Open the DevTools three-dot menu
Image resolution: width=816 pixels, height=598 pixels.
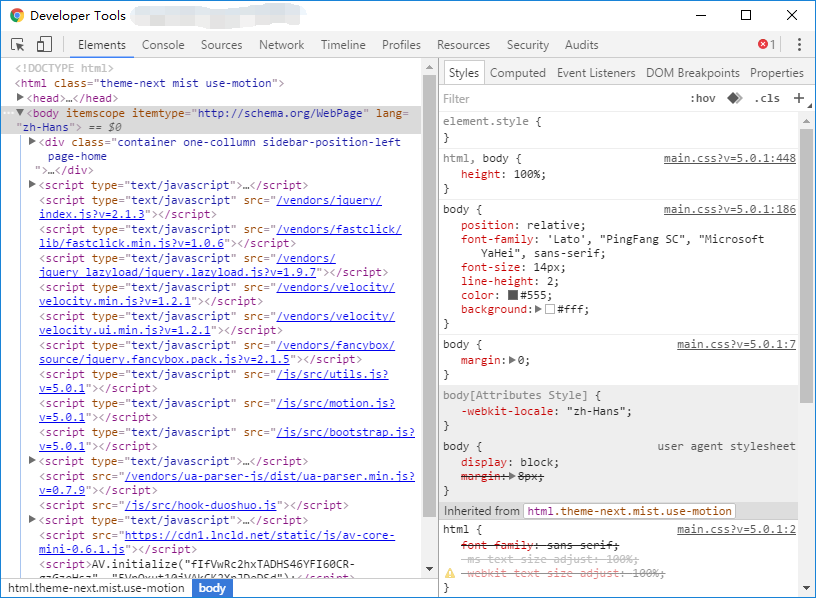(799, 45)
